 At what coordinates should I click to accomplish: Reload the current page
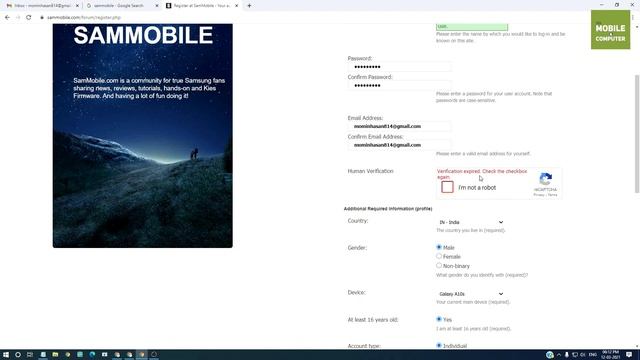point(29,18)
